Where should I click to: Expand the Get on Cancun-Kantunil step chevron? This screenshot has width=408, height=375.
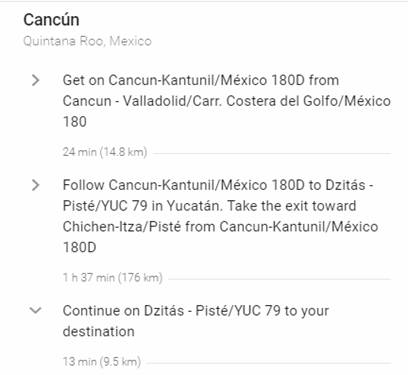click(x=35, y=80)
